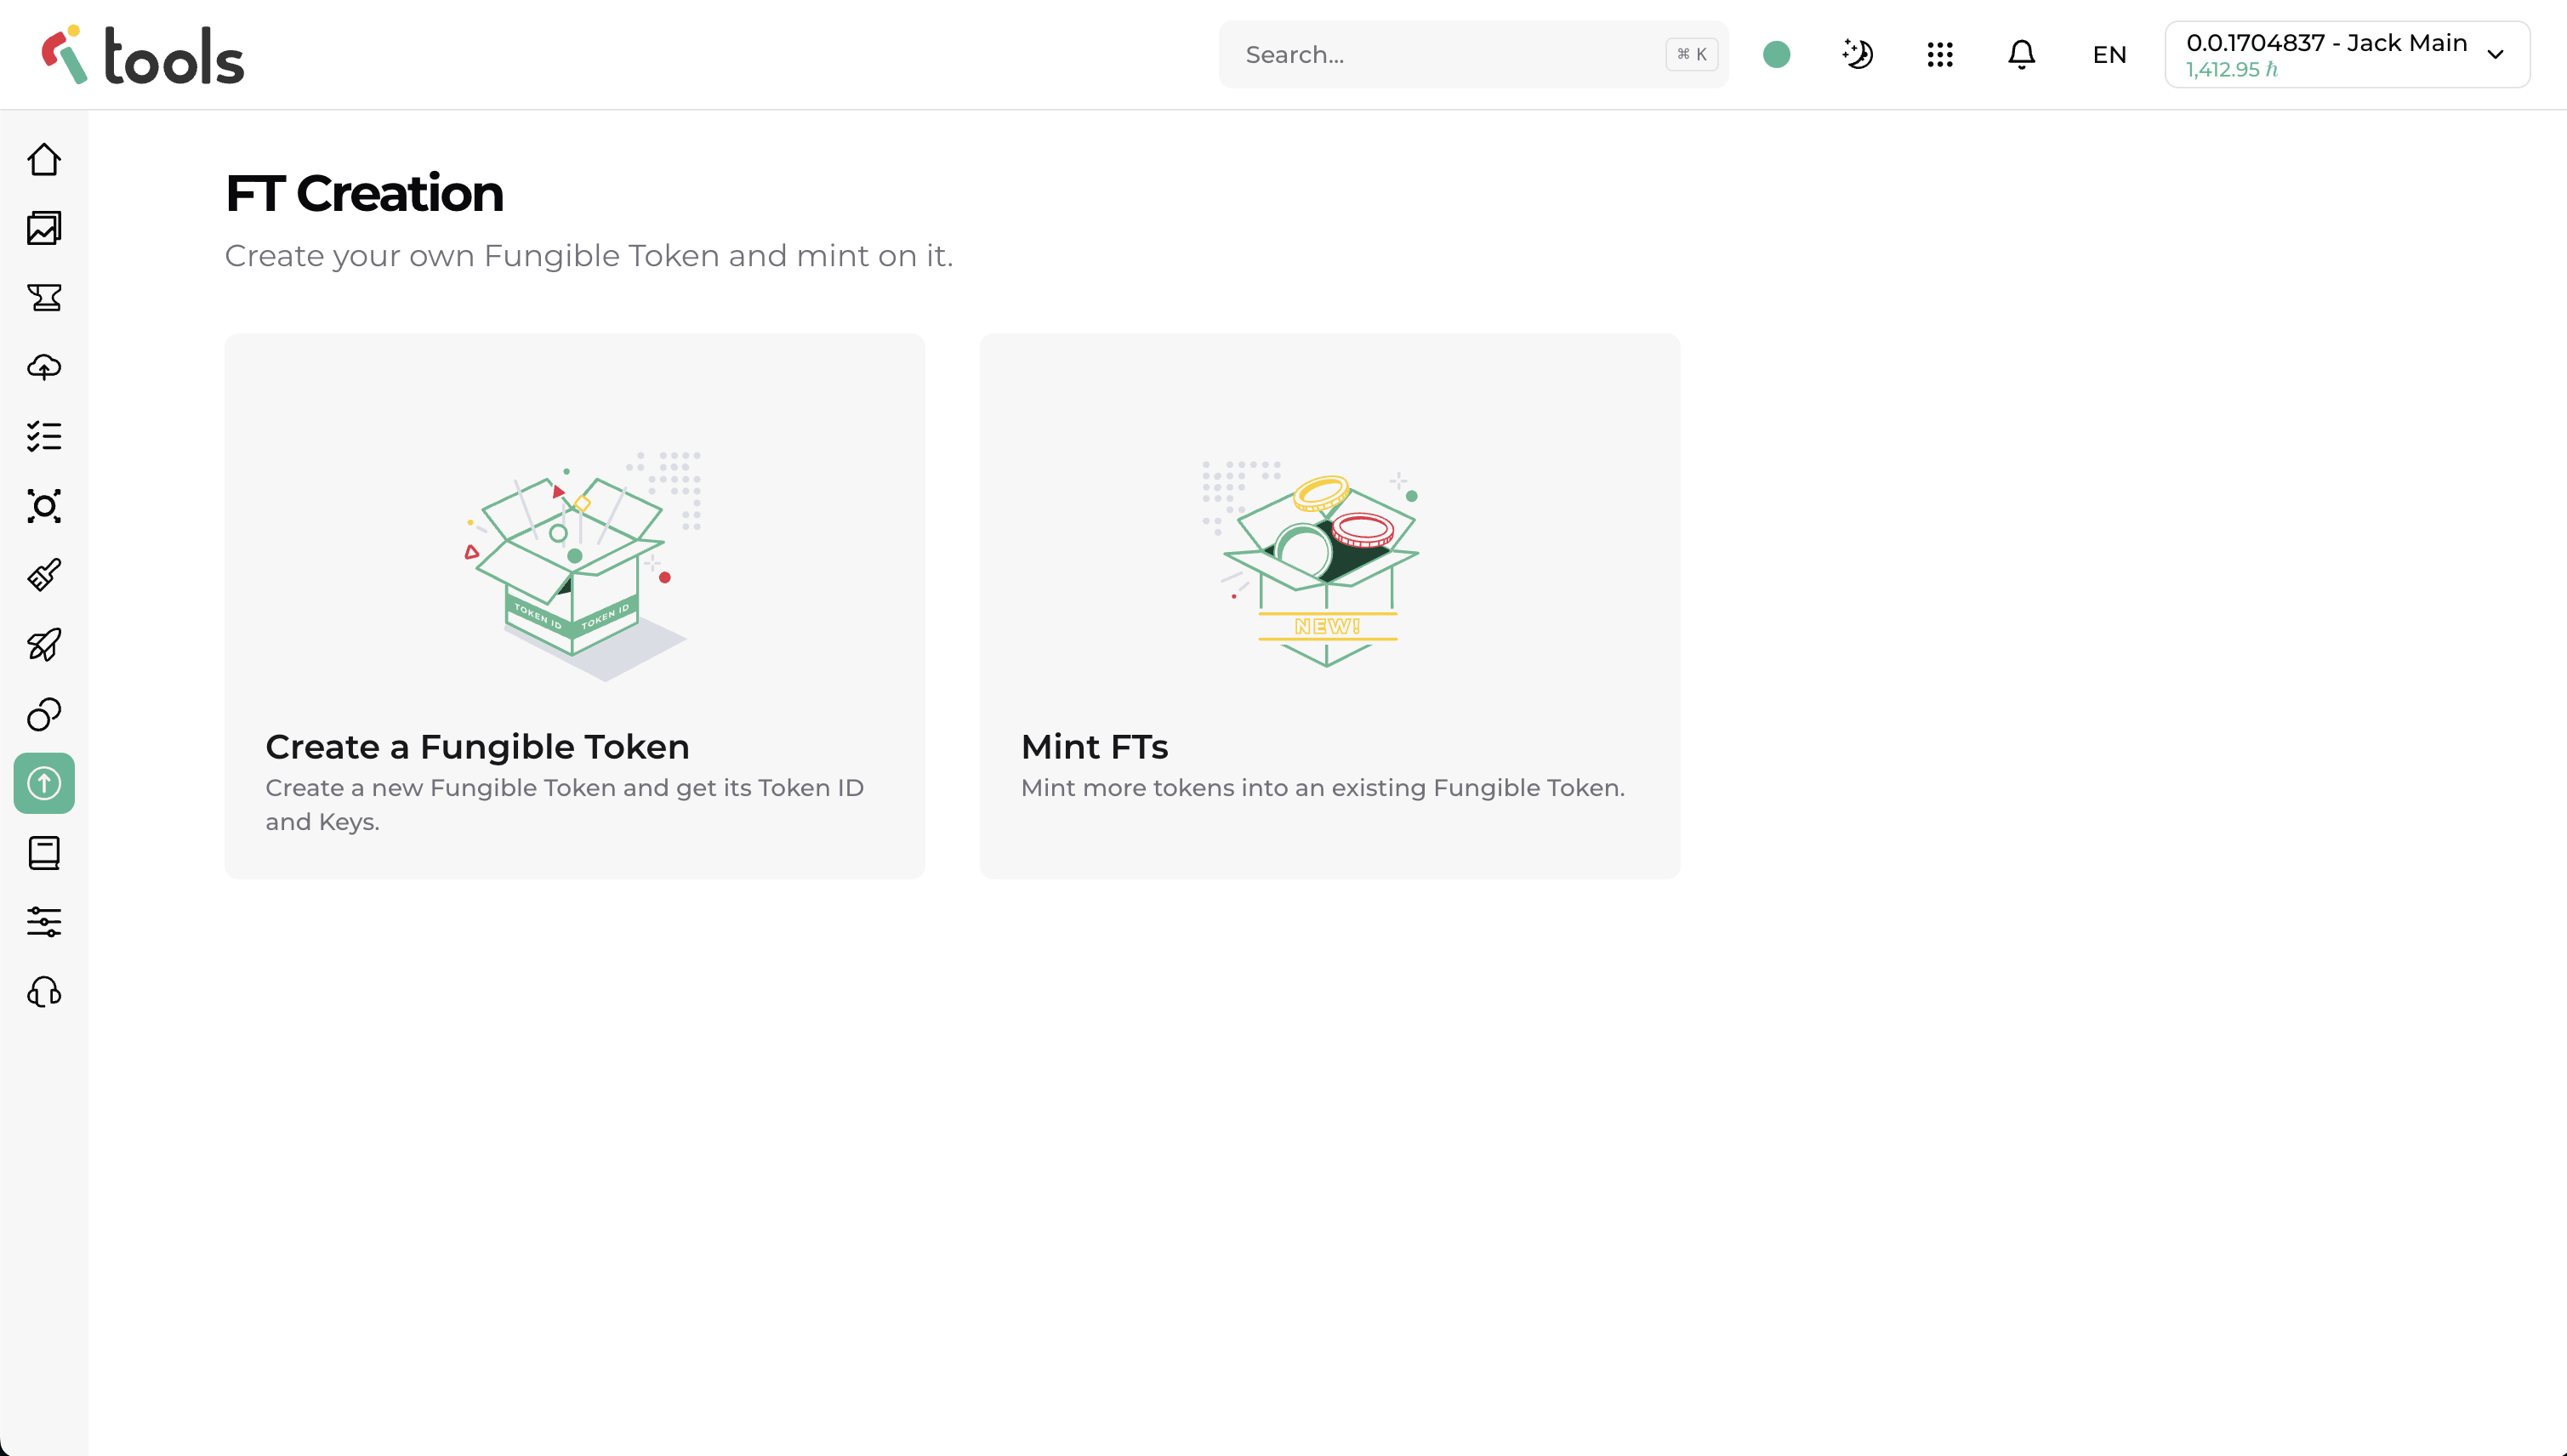Toggle dark mode with moon icon

click(x=1858, y=54)
